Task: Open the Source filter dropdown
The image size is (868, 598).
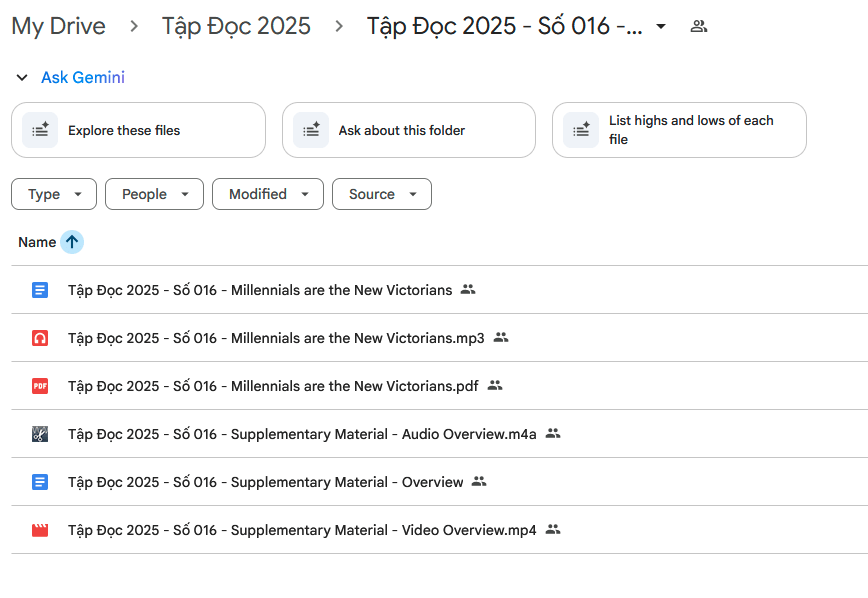Action: [381, 194]
